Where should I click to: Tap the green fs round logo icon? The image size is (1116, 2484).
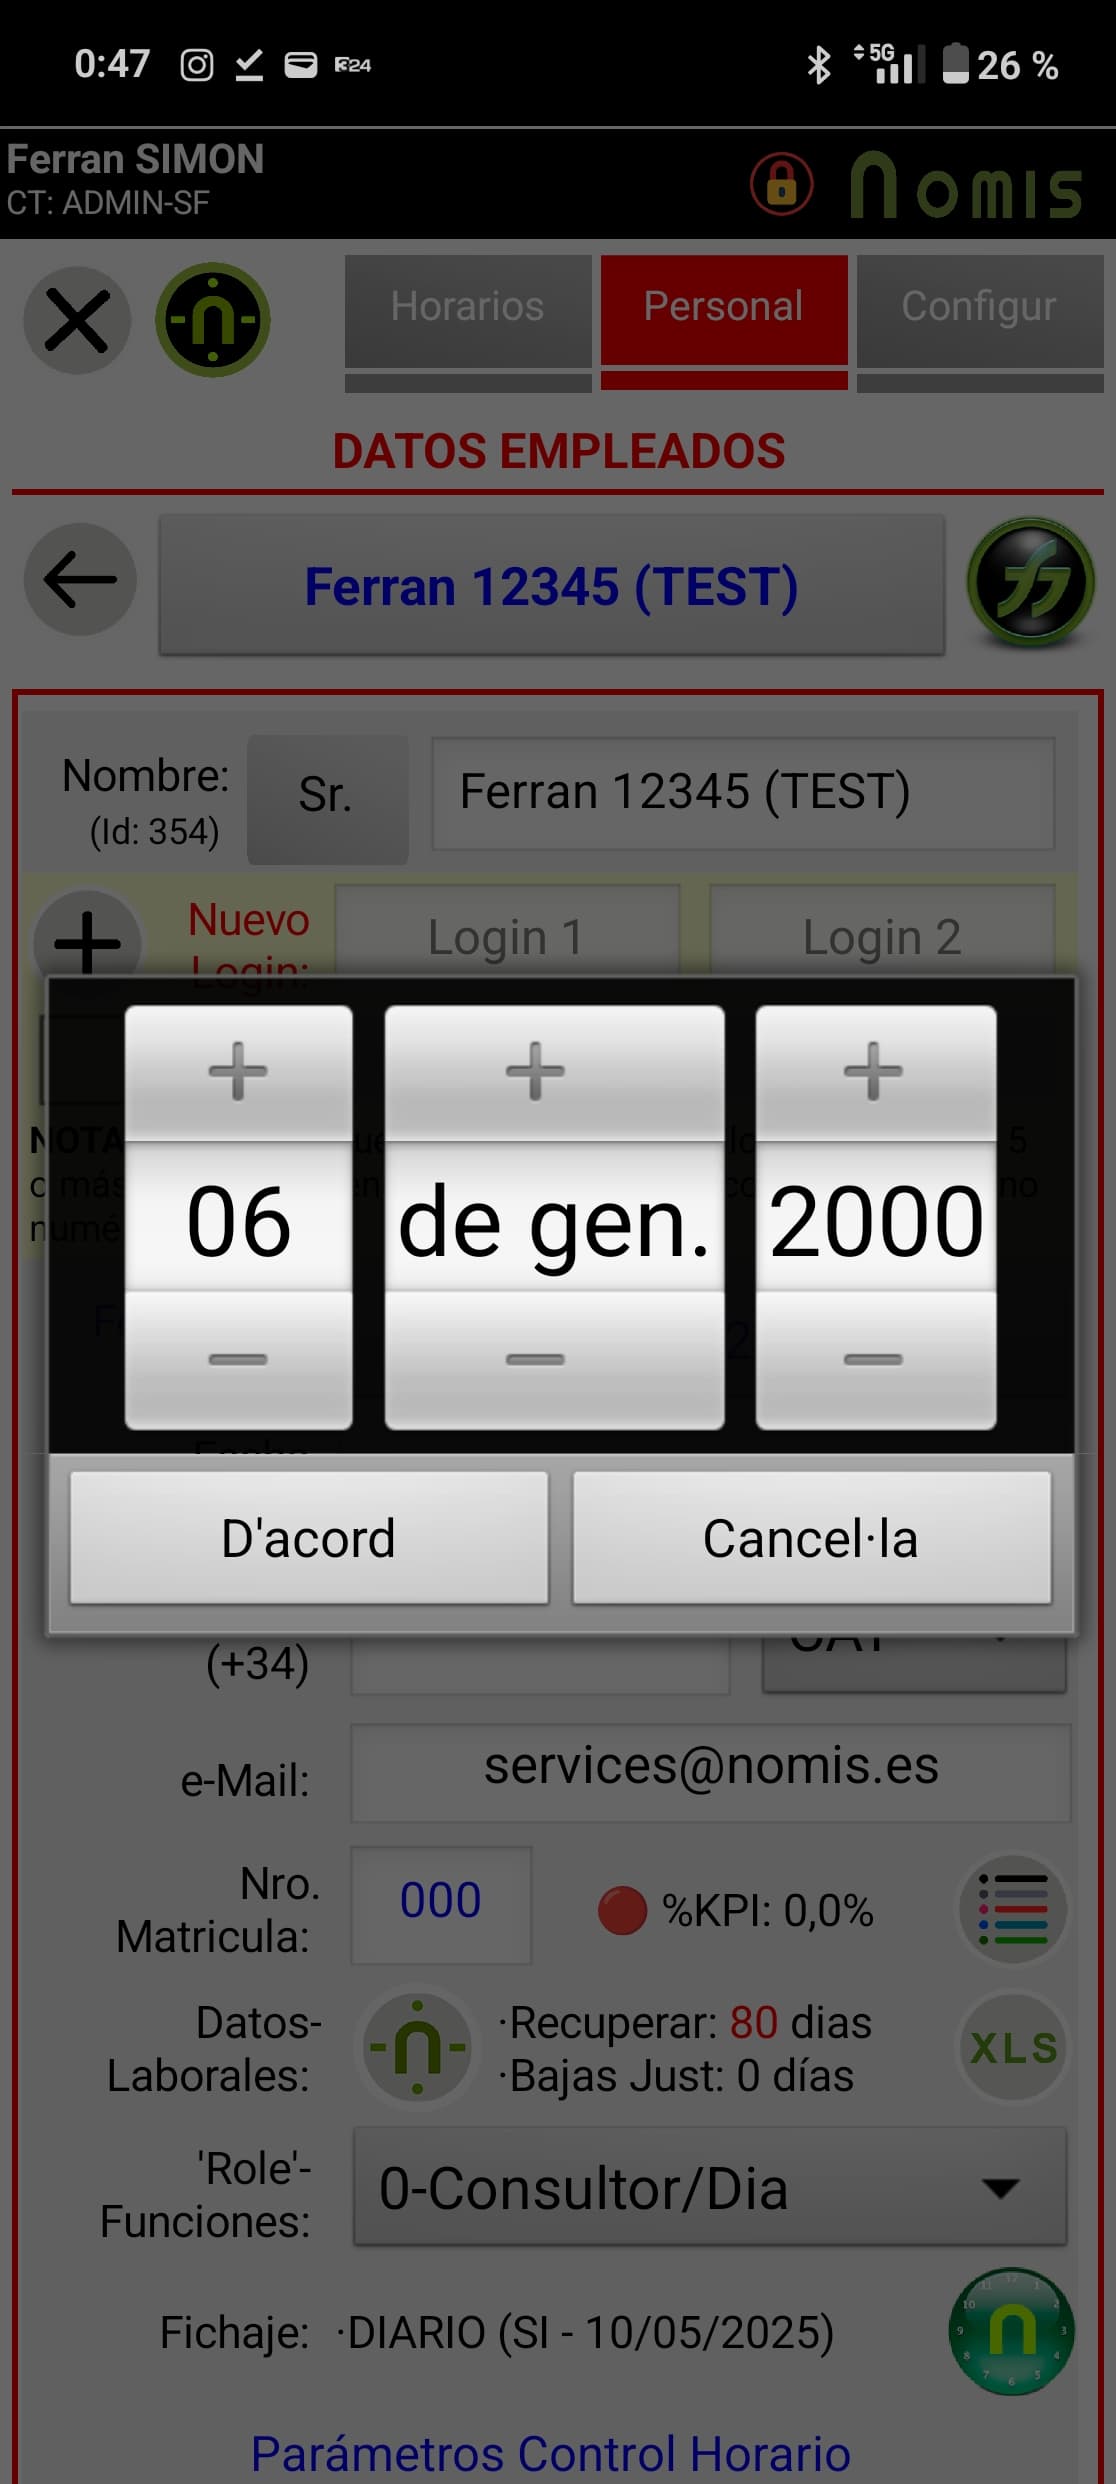coord(1031,581)
